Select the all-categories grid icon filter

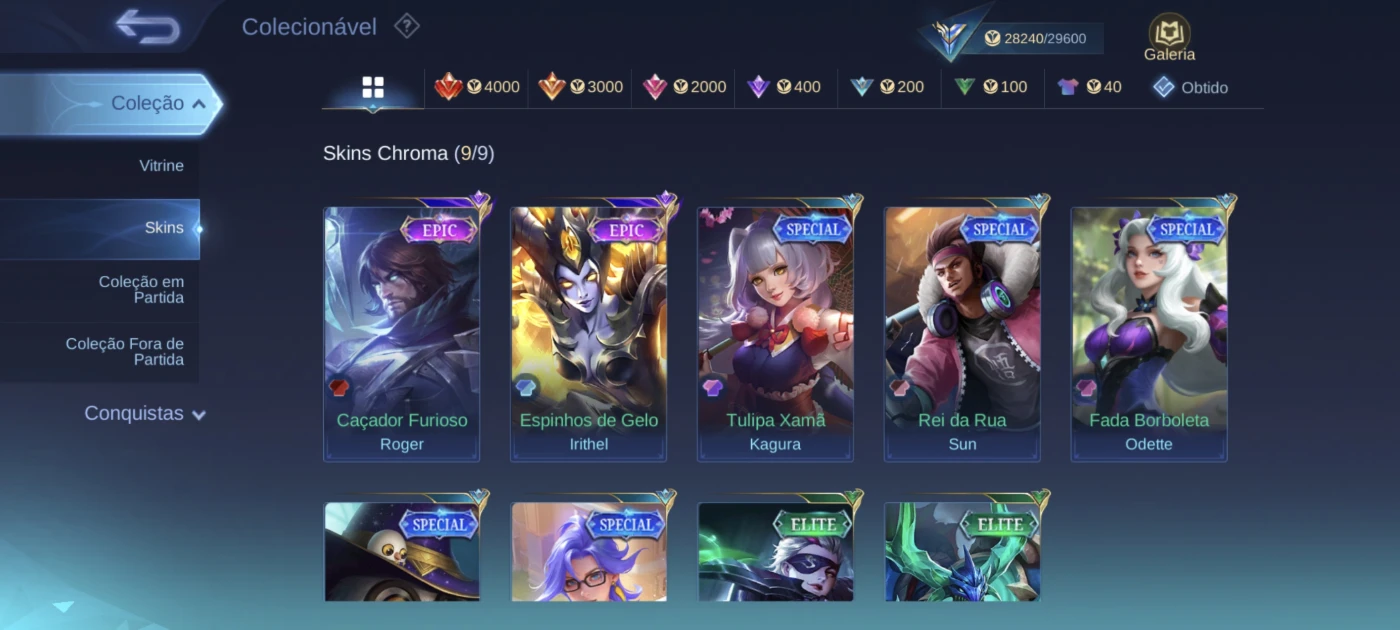(373, 88)
